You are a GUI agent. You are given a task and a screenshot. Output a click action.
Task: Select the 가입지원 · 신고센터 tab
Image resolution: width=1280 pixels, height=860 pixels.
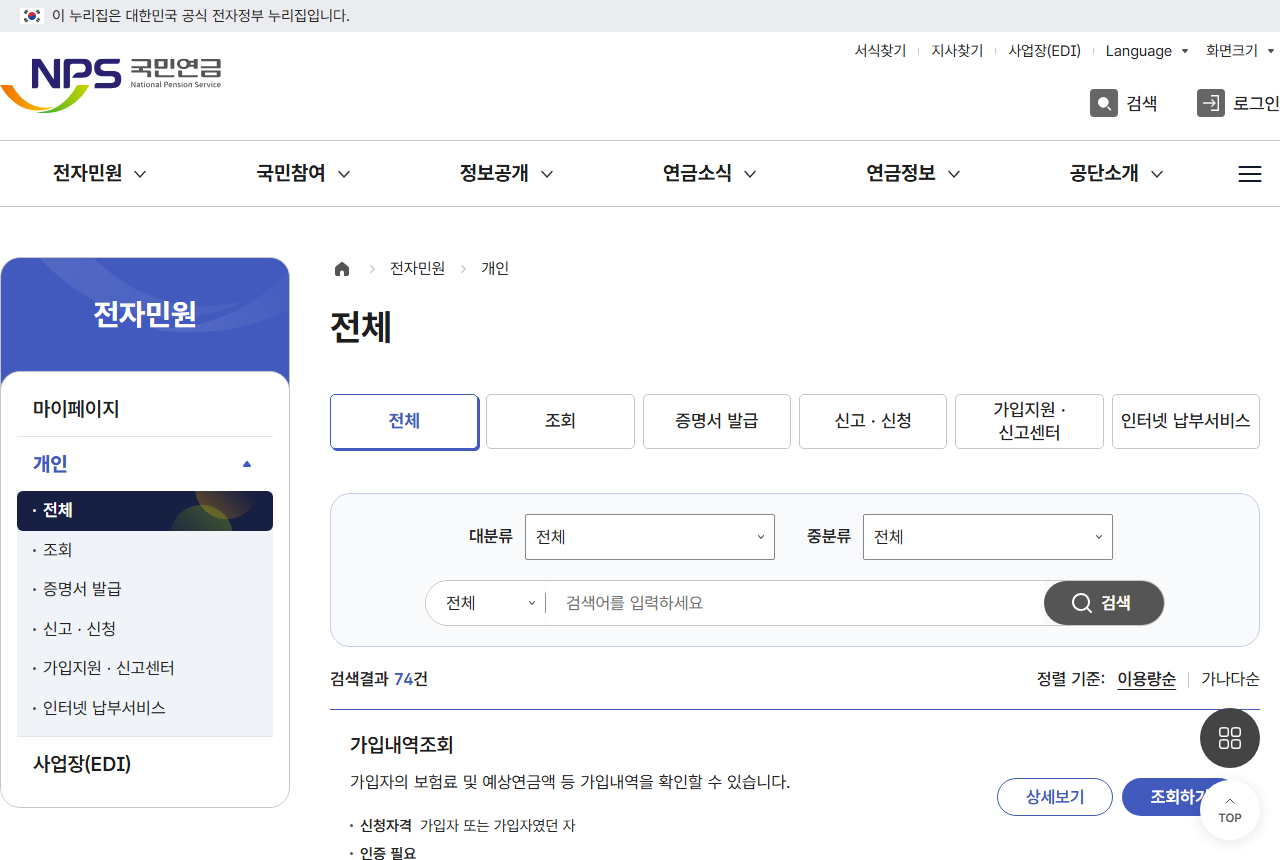click(1029, 421)
